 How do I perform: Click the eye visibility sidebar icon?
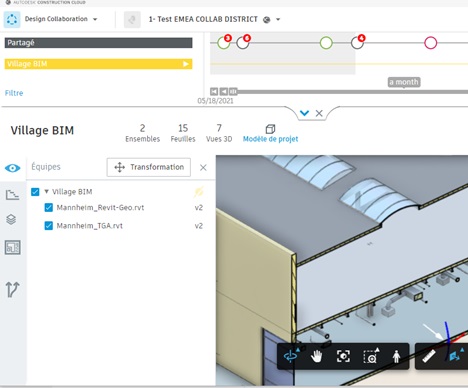click(x=13, y=168)
